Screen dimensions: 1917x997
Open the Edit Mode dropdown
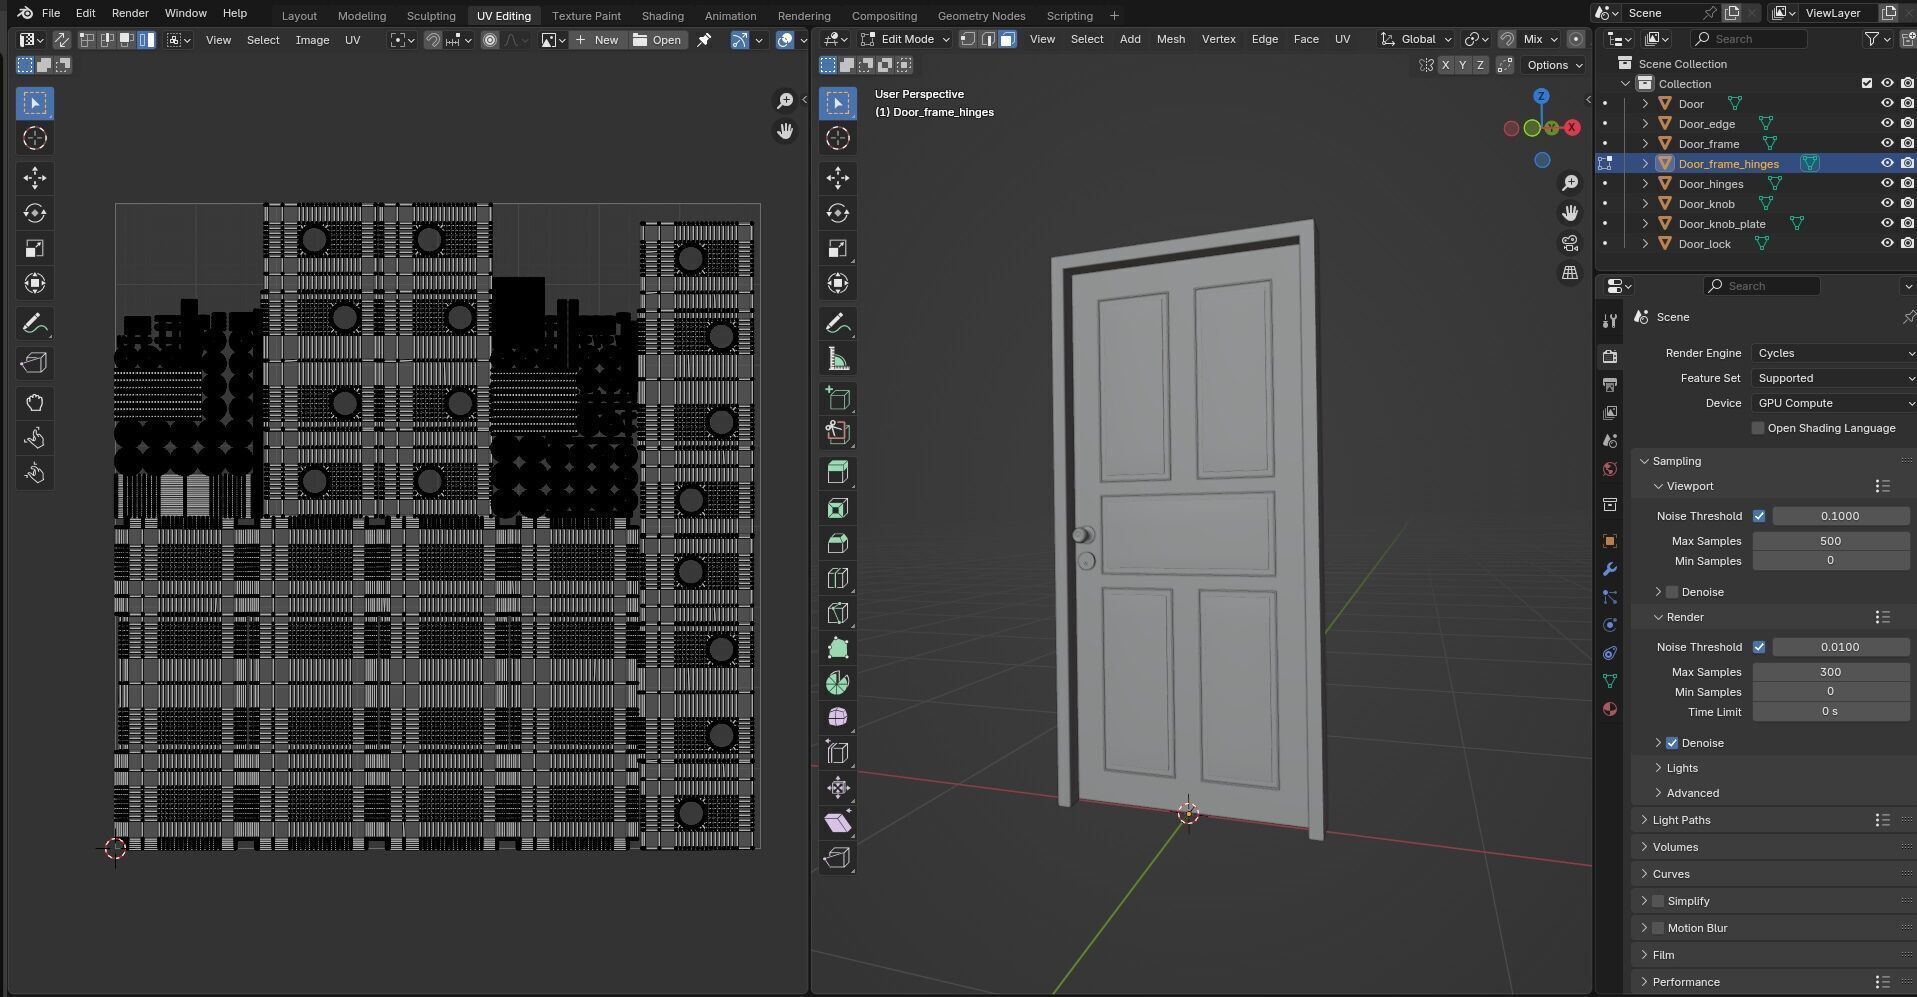(905, 39)
